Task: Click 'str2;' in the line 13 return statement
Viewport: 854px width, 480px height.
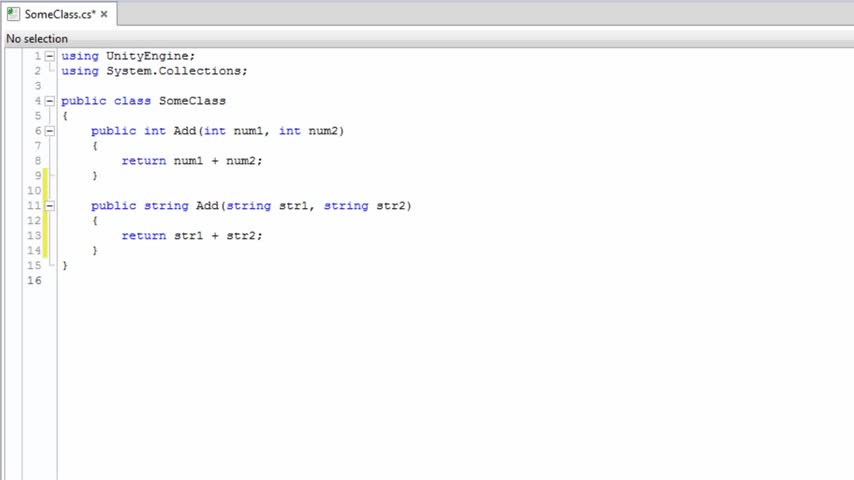Action: (x=244, y=235)
